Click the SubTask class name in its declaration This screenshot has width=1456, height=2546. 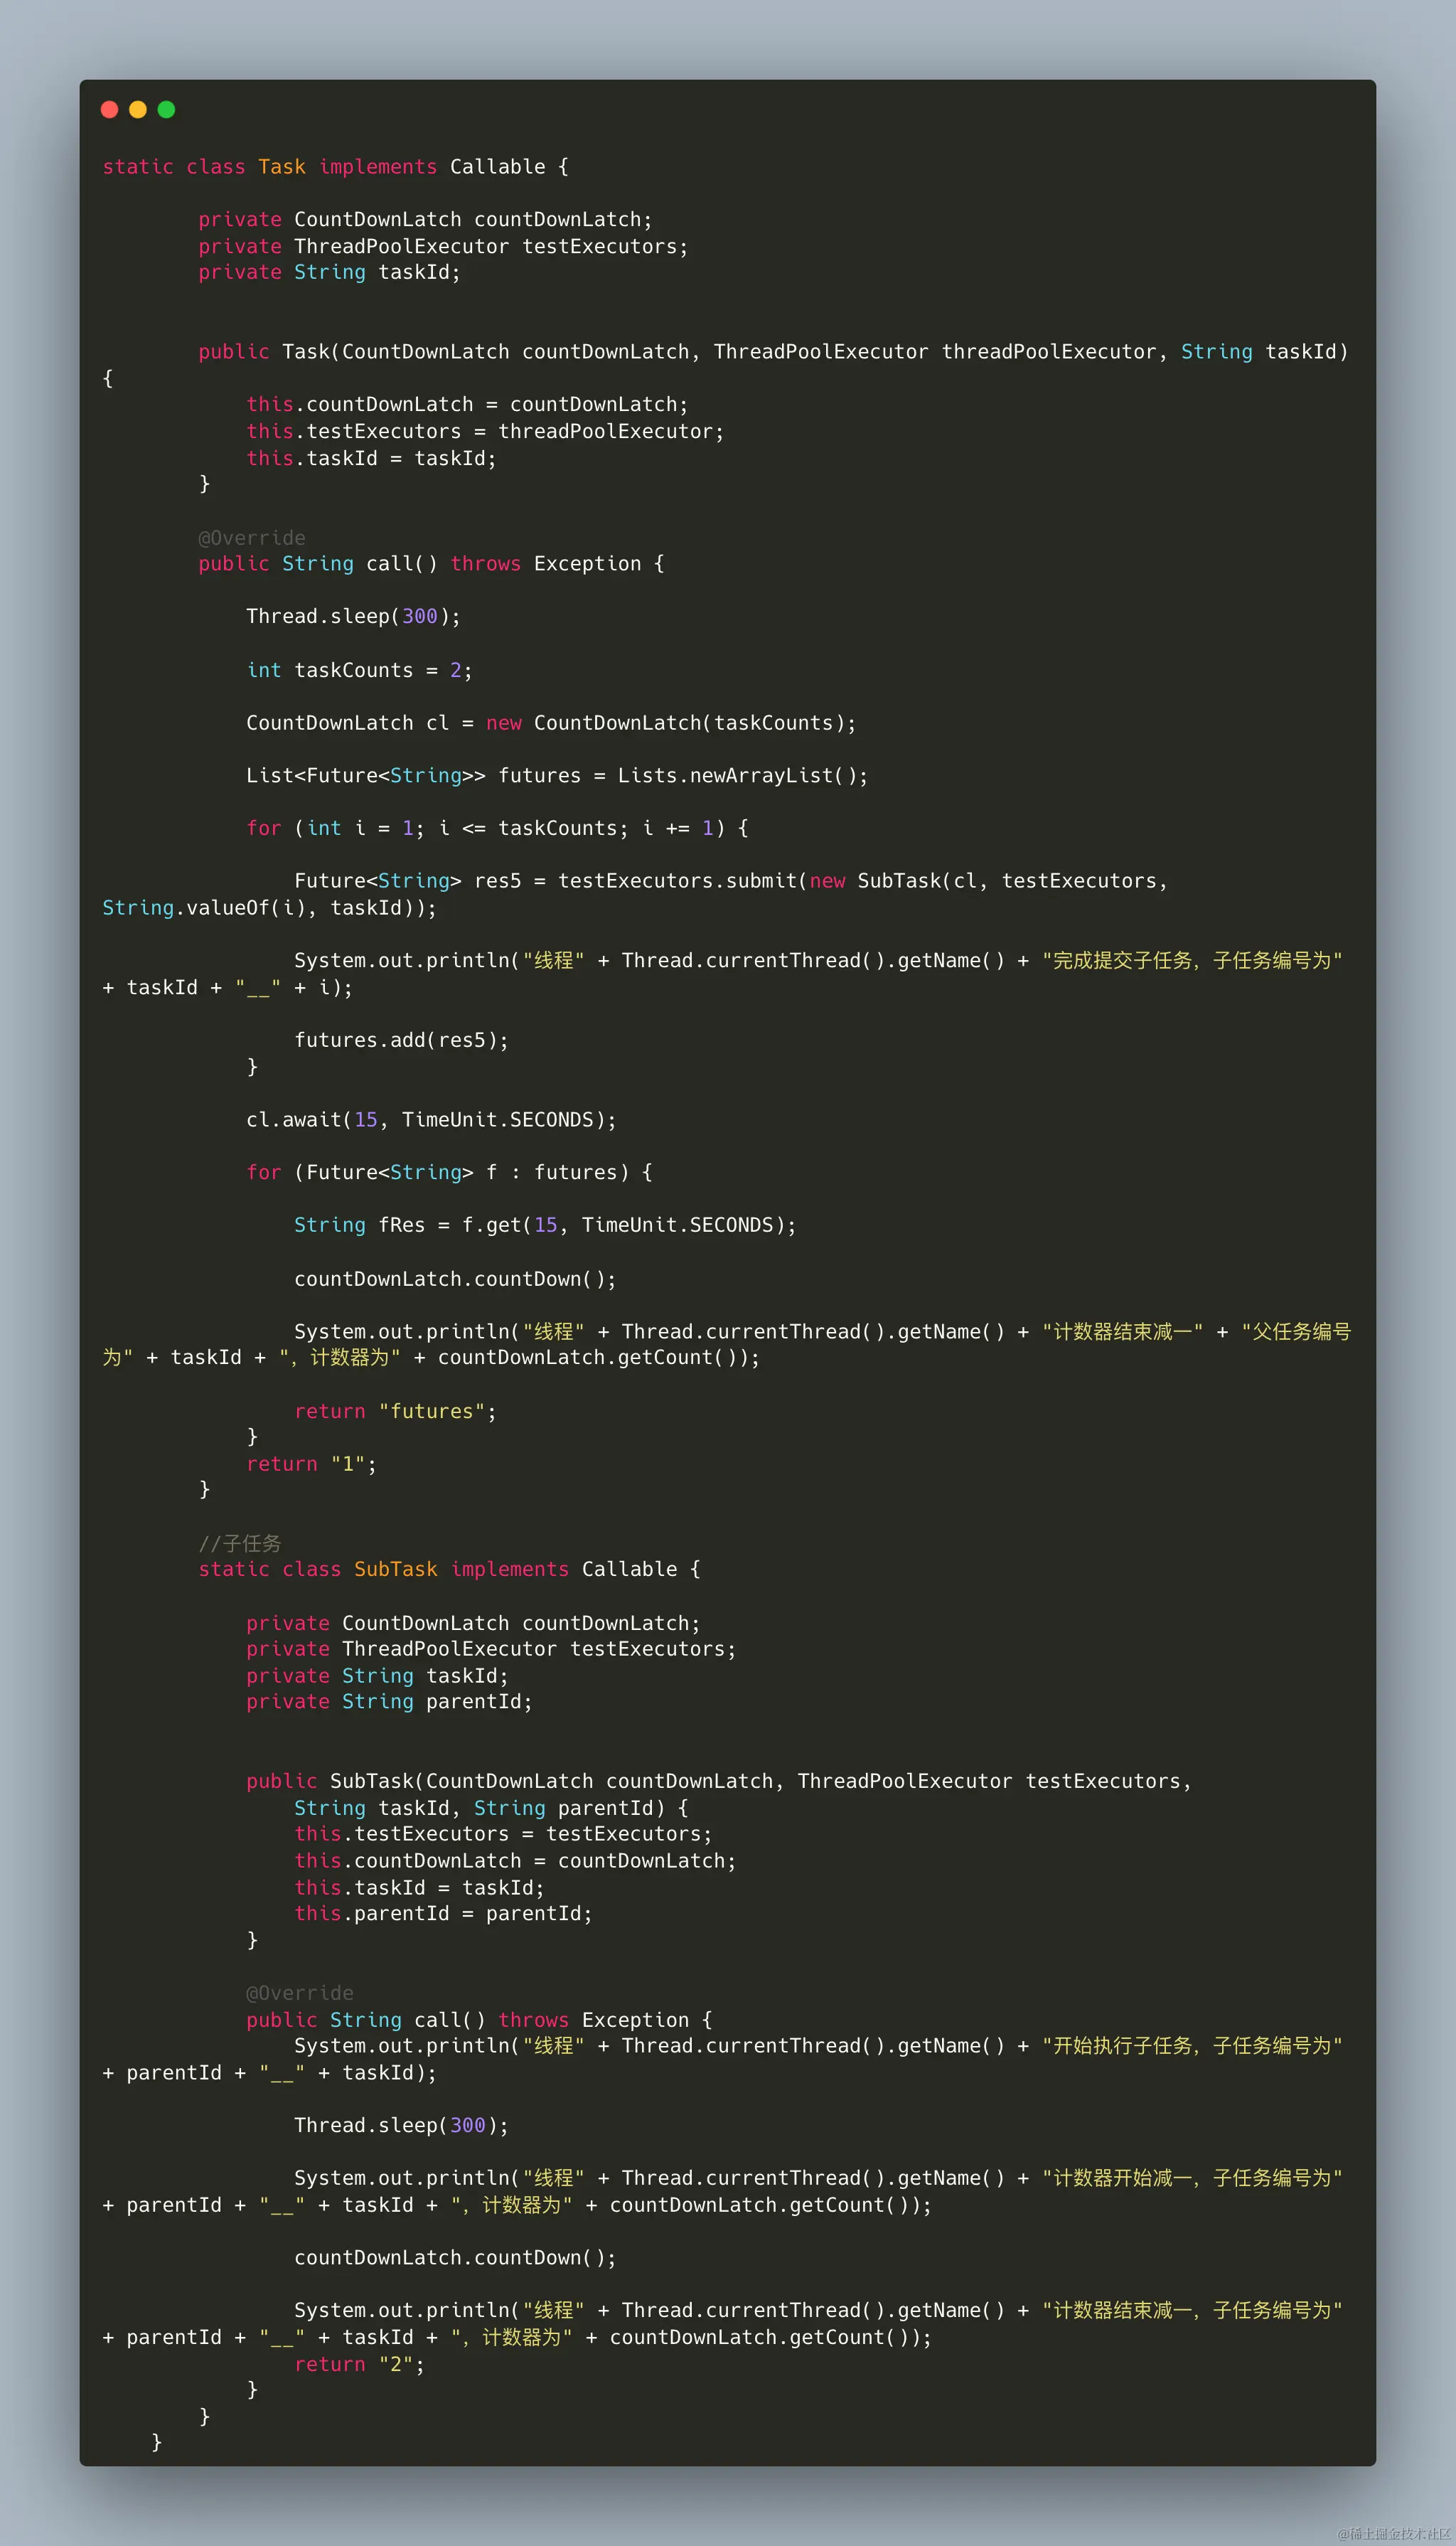click(x=395, y=1569)
